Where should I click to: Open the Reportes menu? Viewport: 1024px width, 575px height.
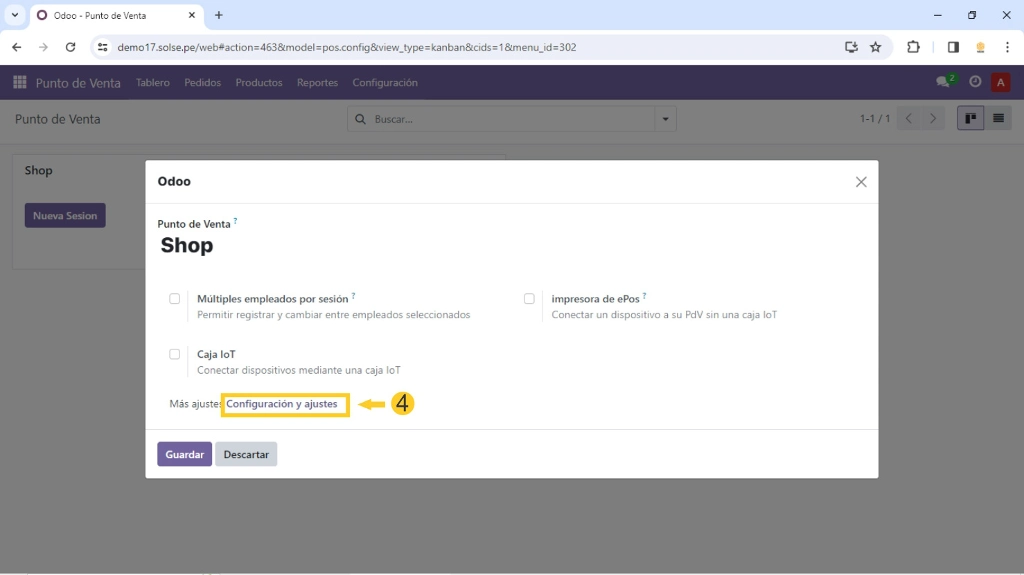click(x=317, y=82)
